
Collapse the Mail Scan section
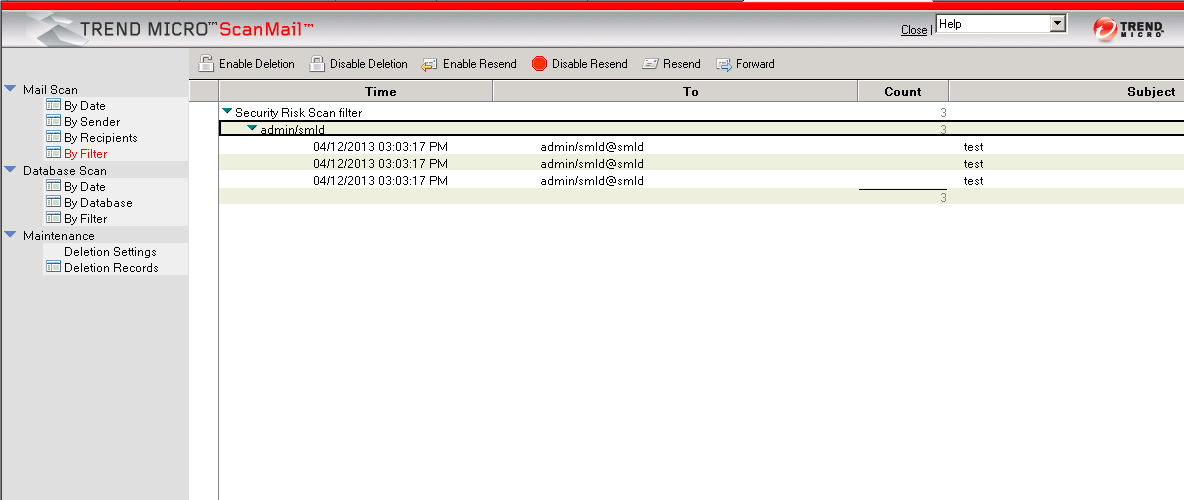click(10, 89)
